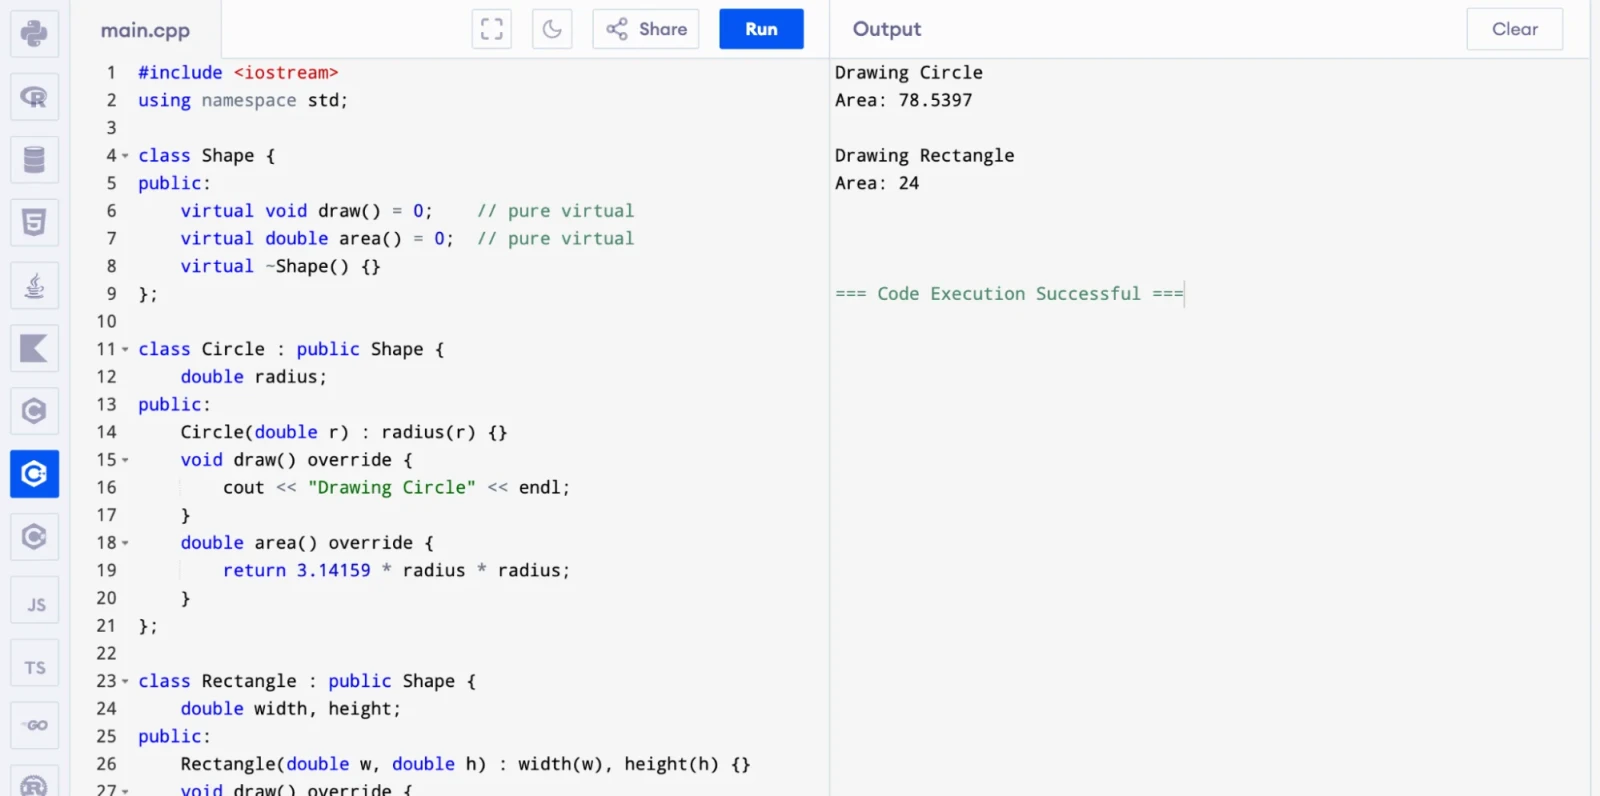Fold the Circle draw() function at line 15
Image resolution: width=1600 pixels, height=796 pixels.
(125, 460)
